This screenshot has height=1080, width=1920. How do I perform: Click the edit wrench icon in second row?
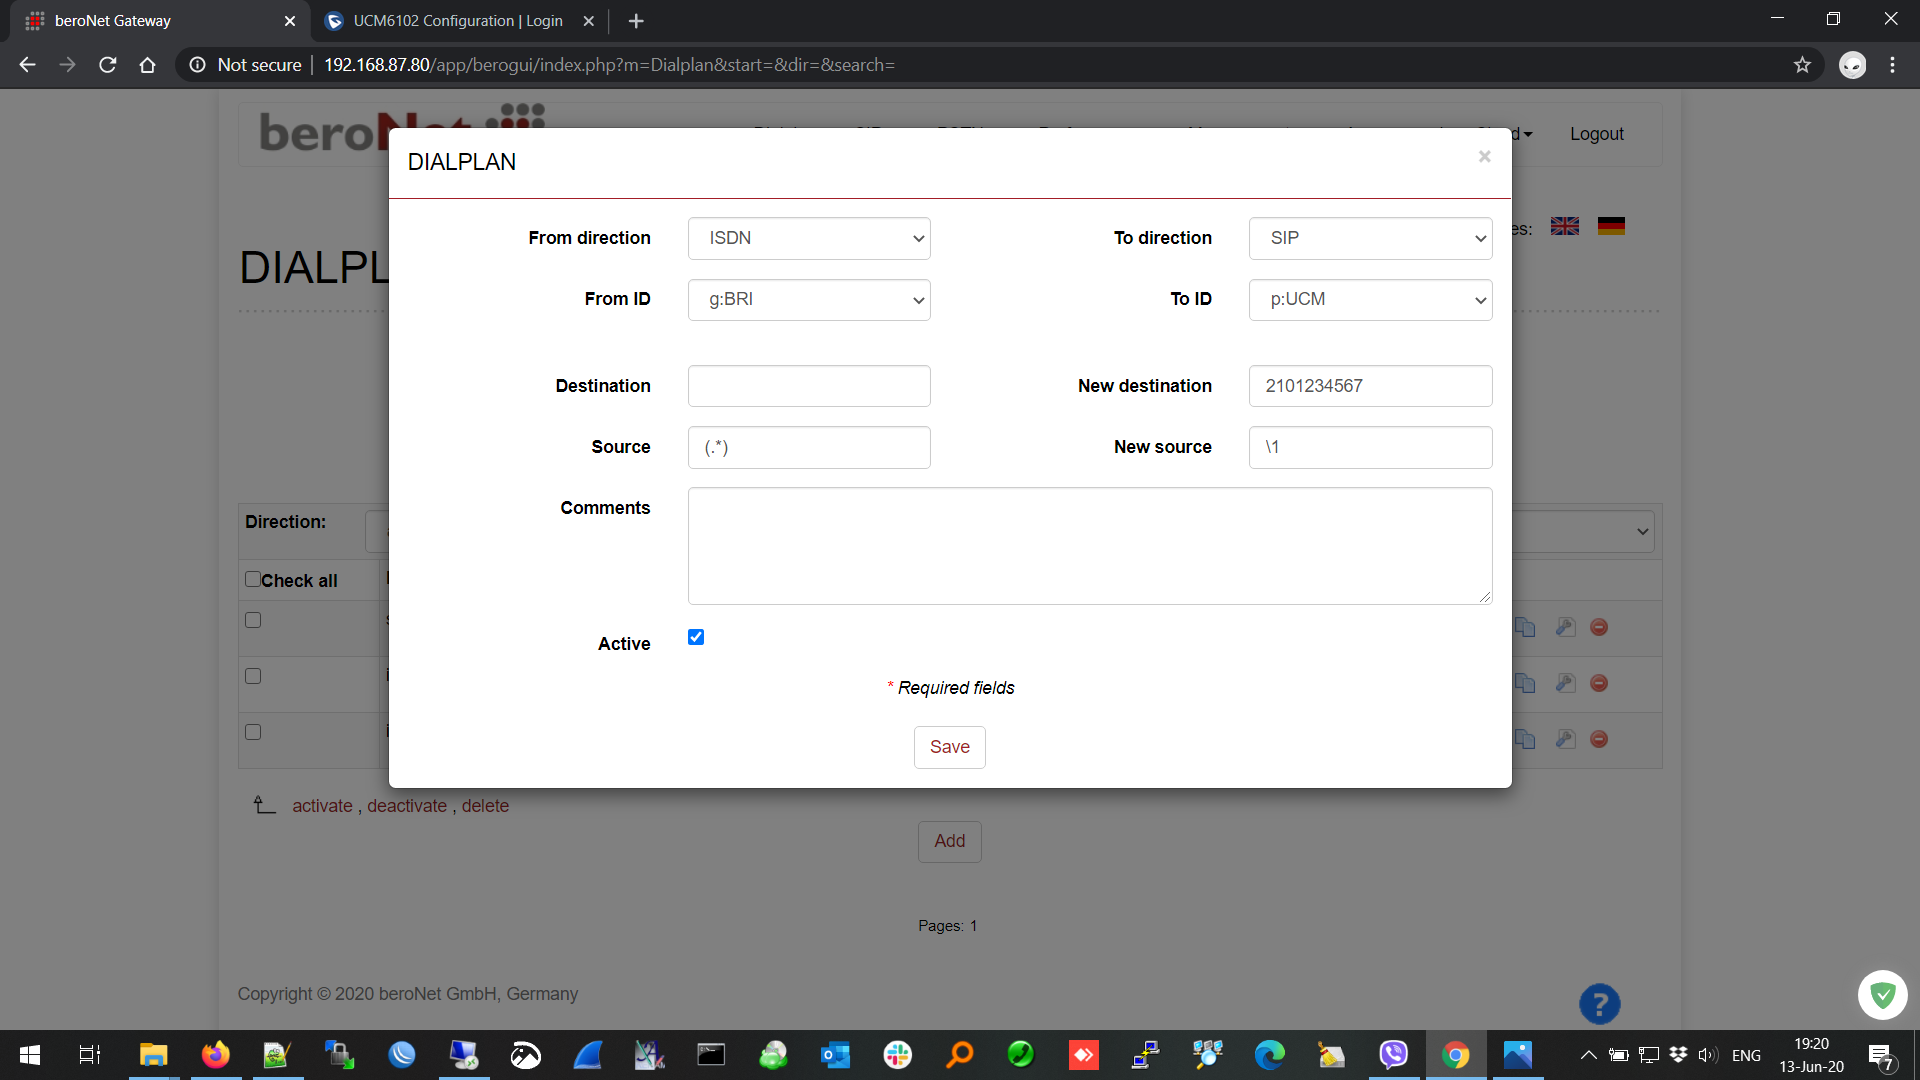1565,683
